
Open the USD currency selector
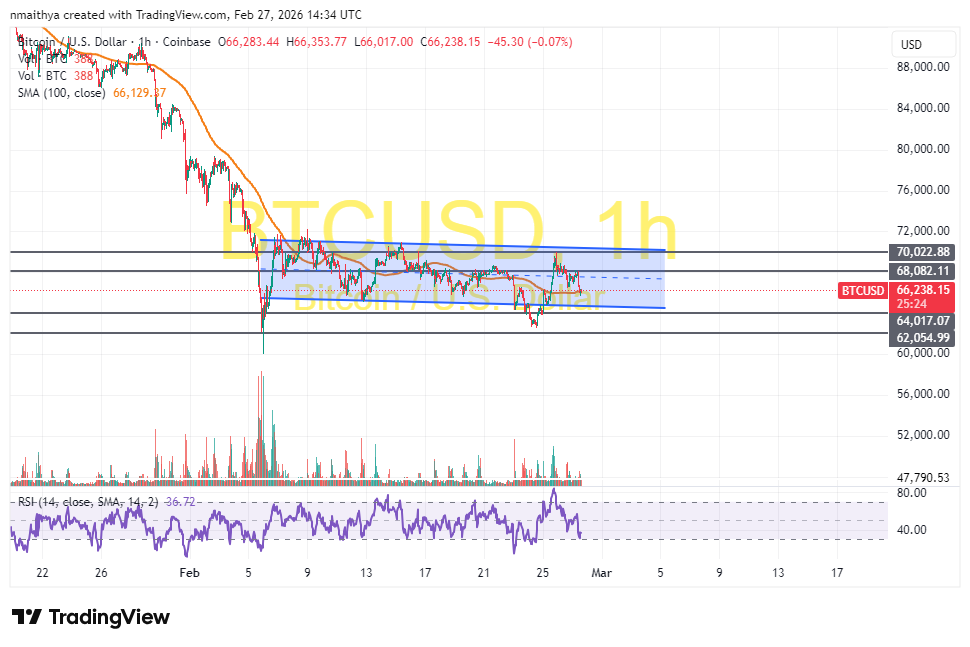coord(911,45)
